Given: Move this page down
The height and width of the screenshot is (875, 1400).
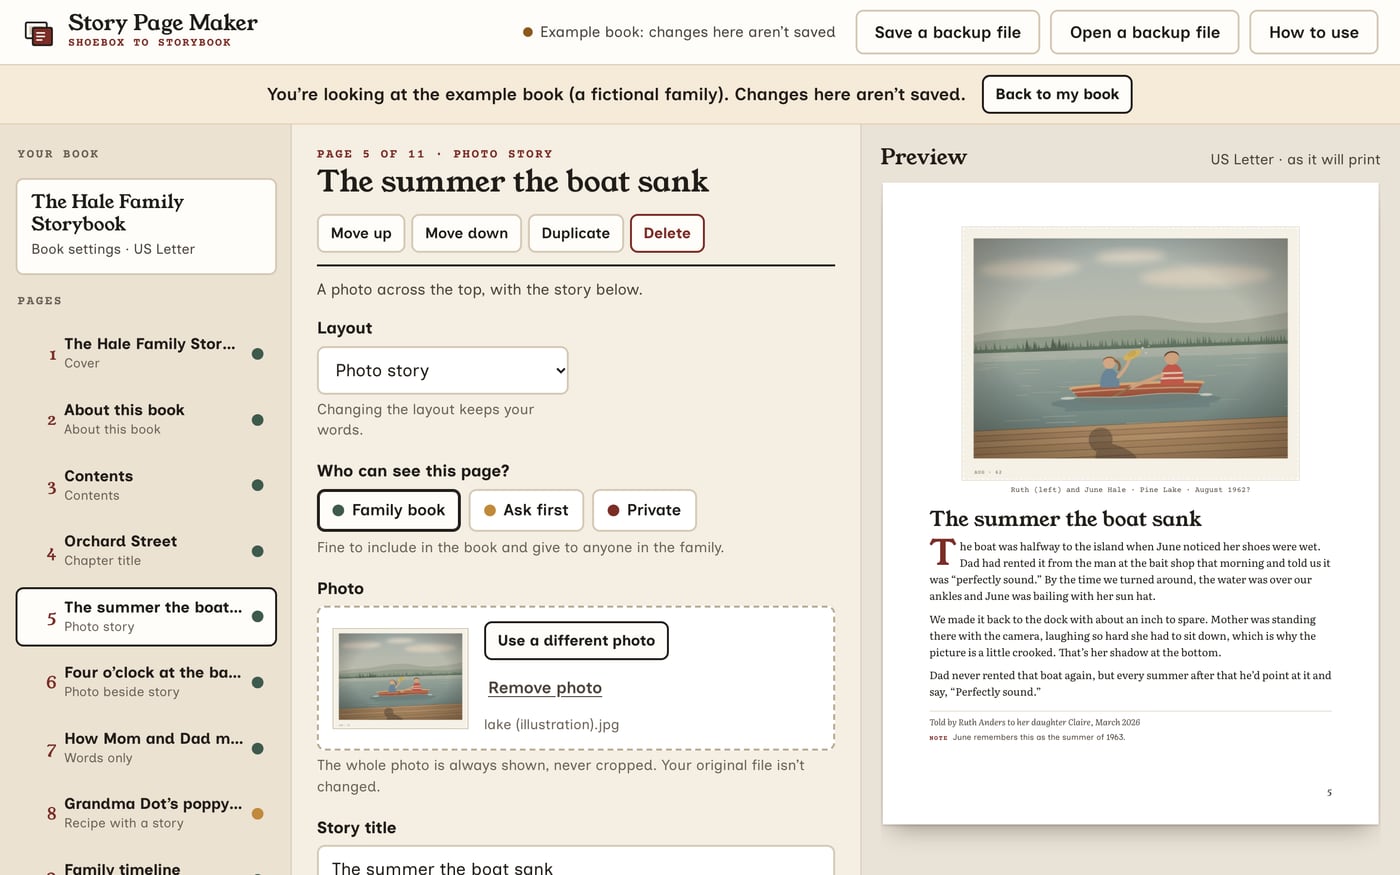Looking at the screenshot, I should 466,233.
